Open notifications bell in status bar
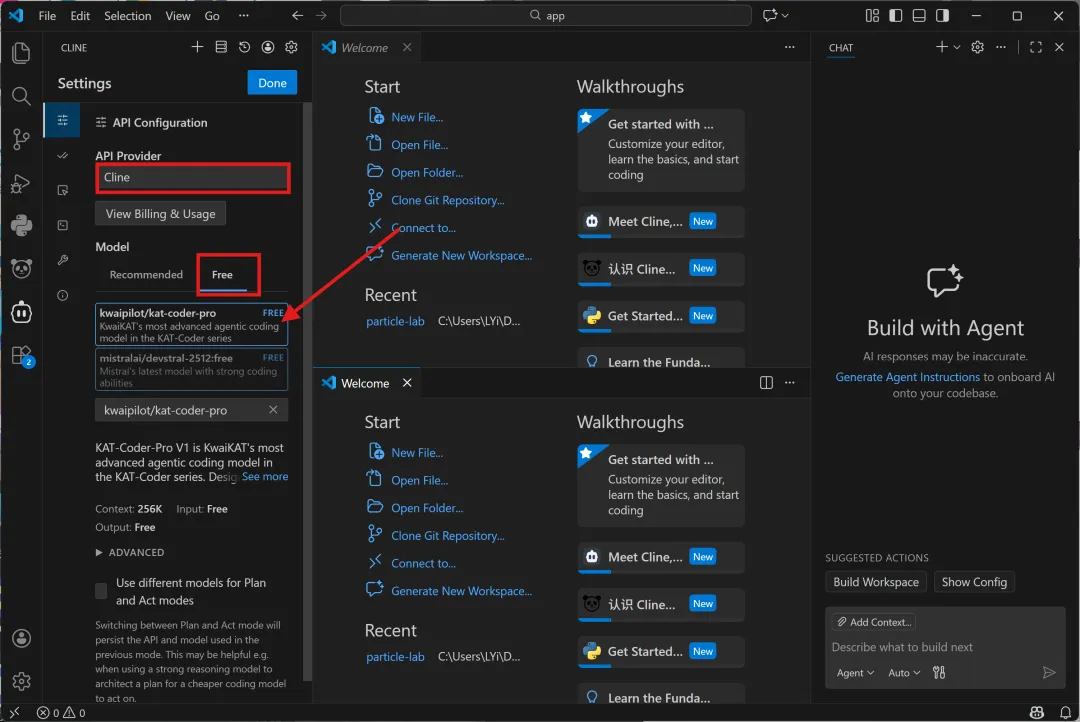 tap(1065, 712)
